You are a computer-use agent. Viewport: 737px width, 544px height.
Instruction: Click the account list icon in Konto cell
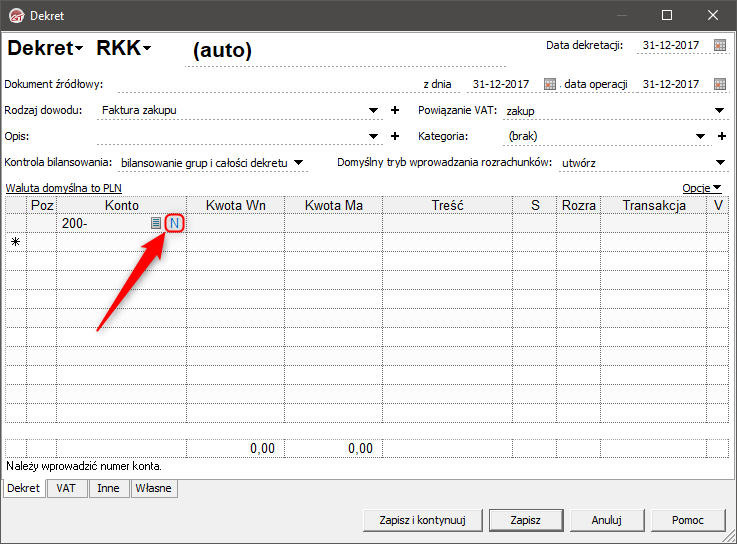[156, 223]
